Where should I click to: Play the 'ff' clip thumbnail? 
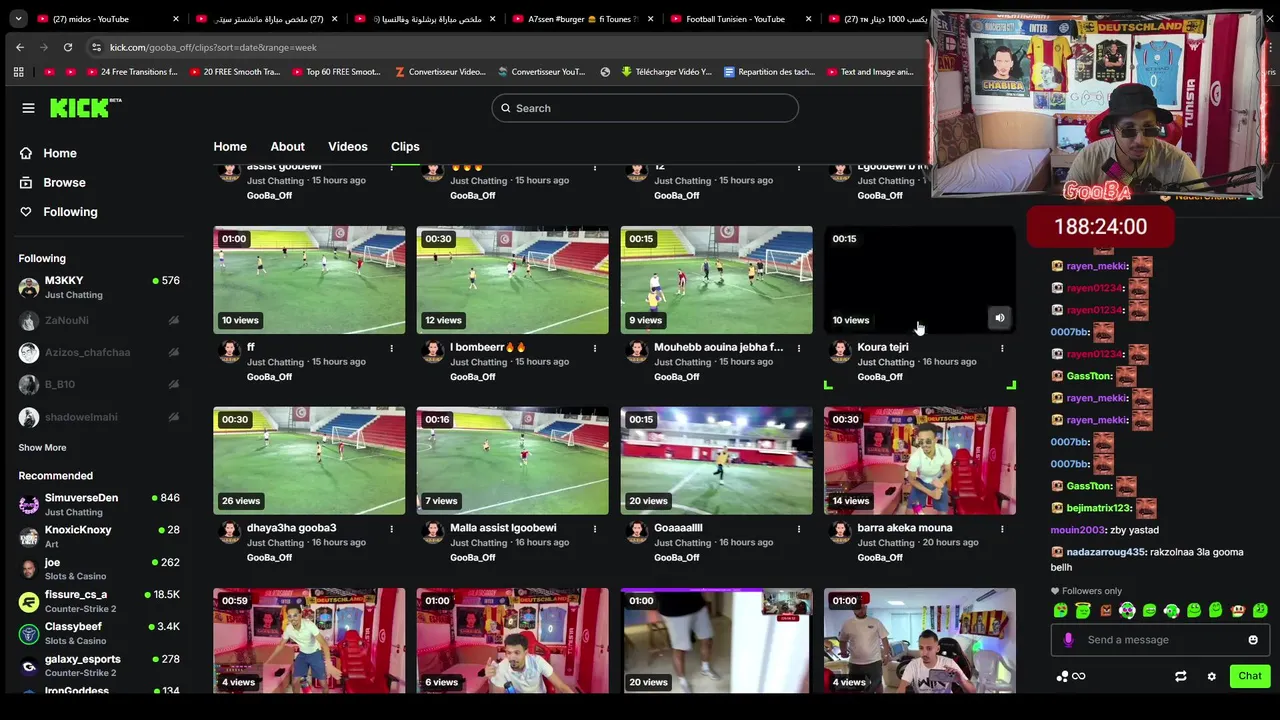tap(309, 280)
